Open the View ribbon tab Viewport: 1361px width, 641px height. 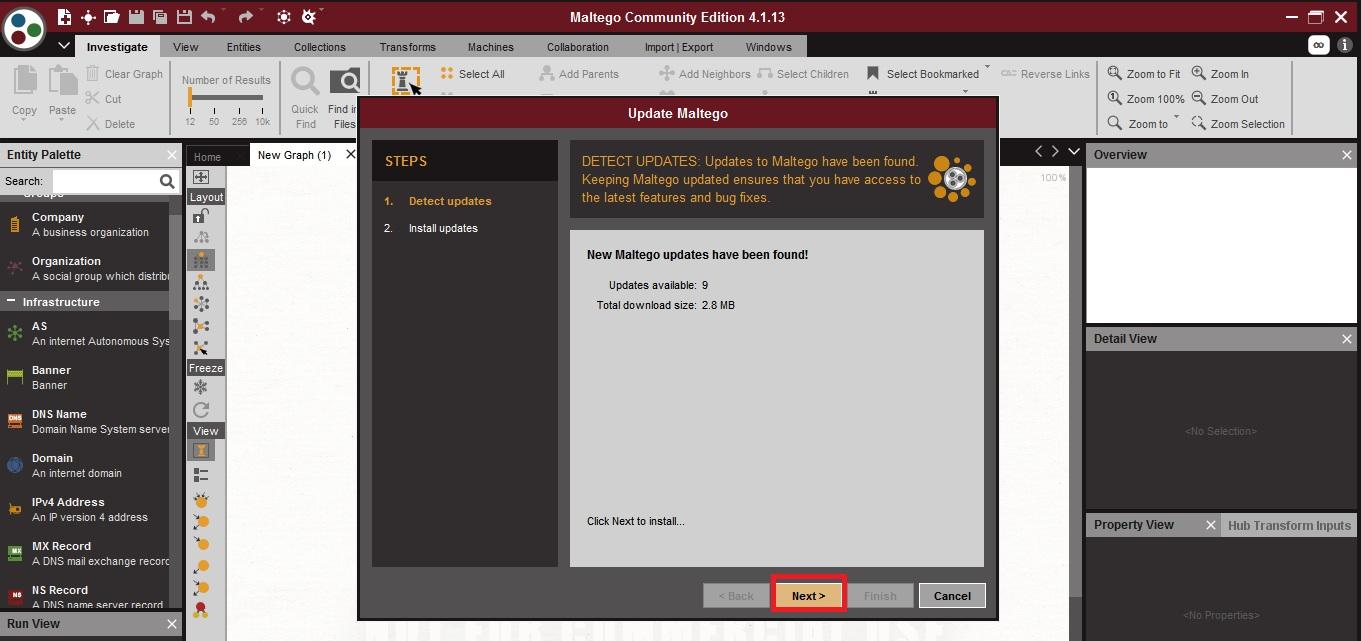[186, 47]
